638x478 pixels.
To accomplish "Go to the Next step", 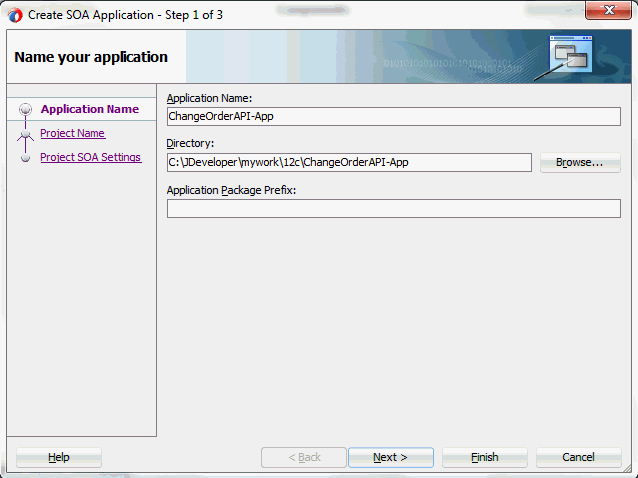I will point(391,457).
